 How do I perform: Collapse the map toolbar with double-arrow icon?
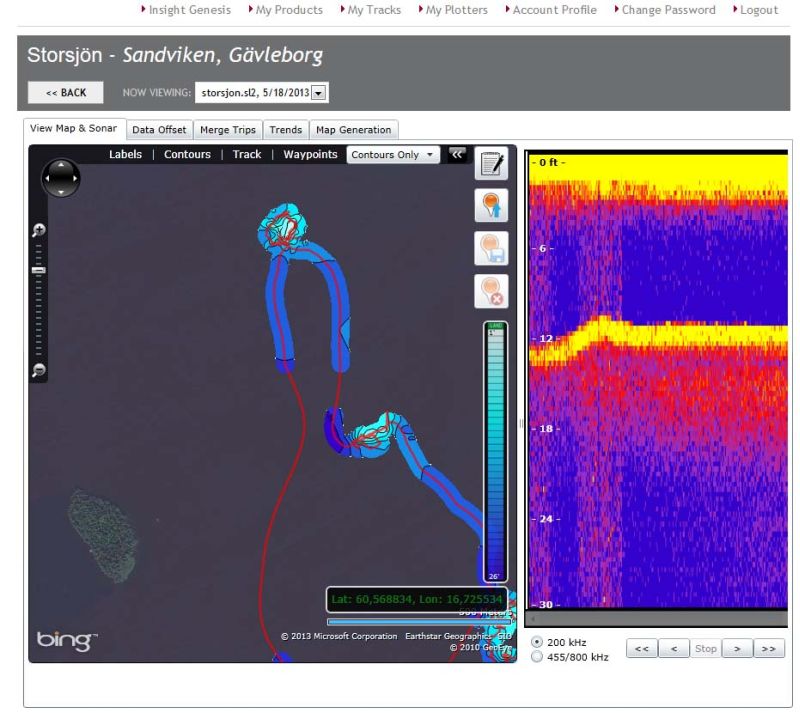click(457, 154)
